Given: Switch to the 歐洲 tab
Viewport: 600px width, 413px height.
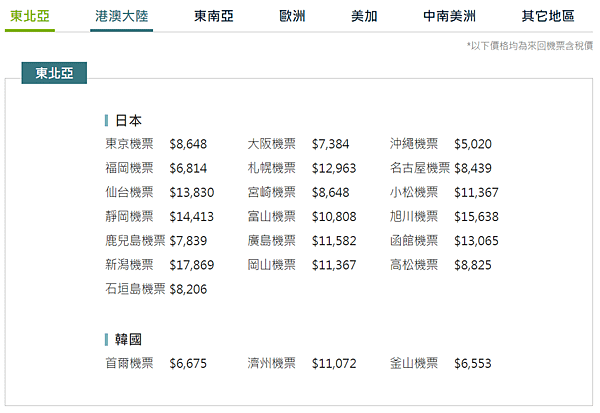Looking at the screenshot, I should coord(292,16).
